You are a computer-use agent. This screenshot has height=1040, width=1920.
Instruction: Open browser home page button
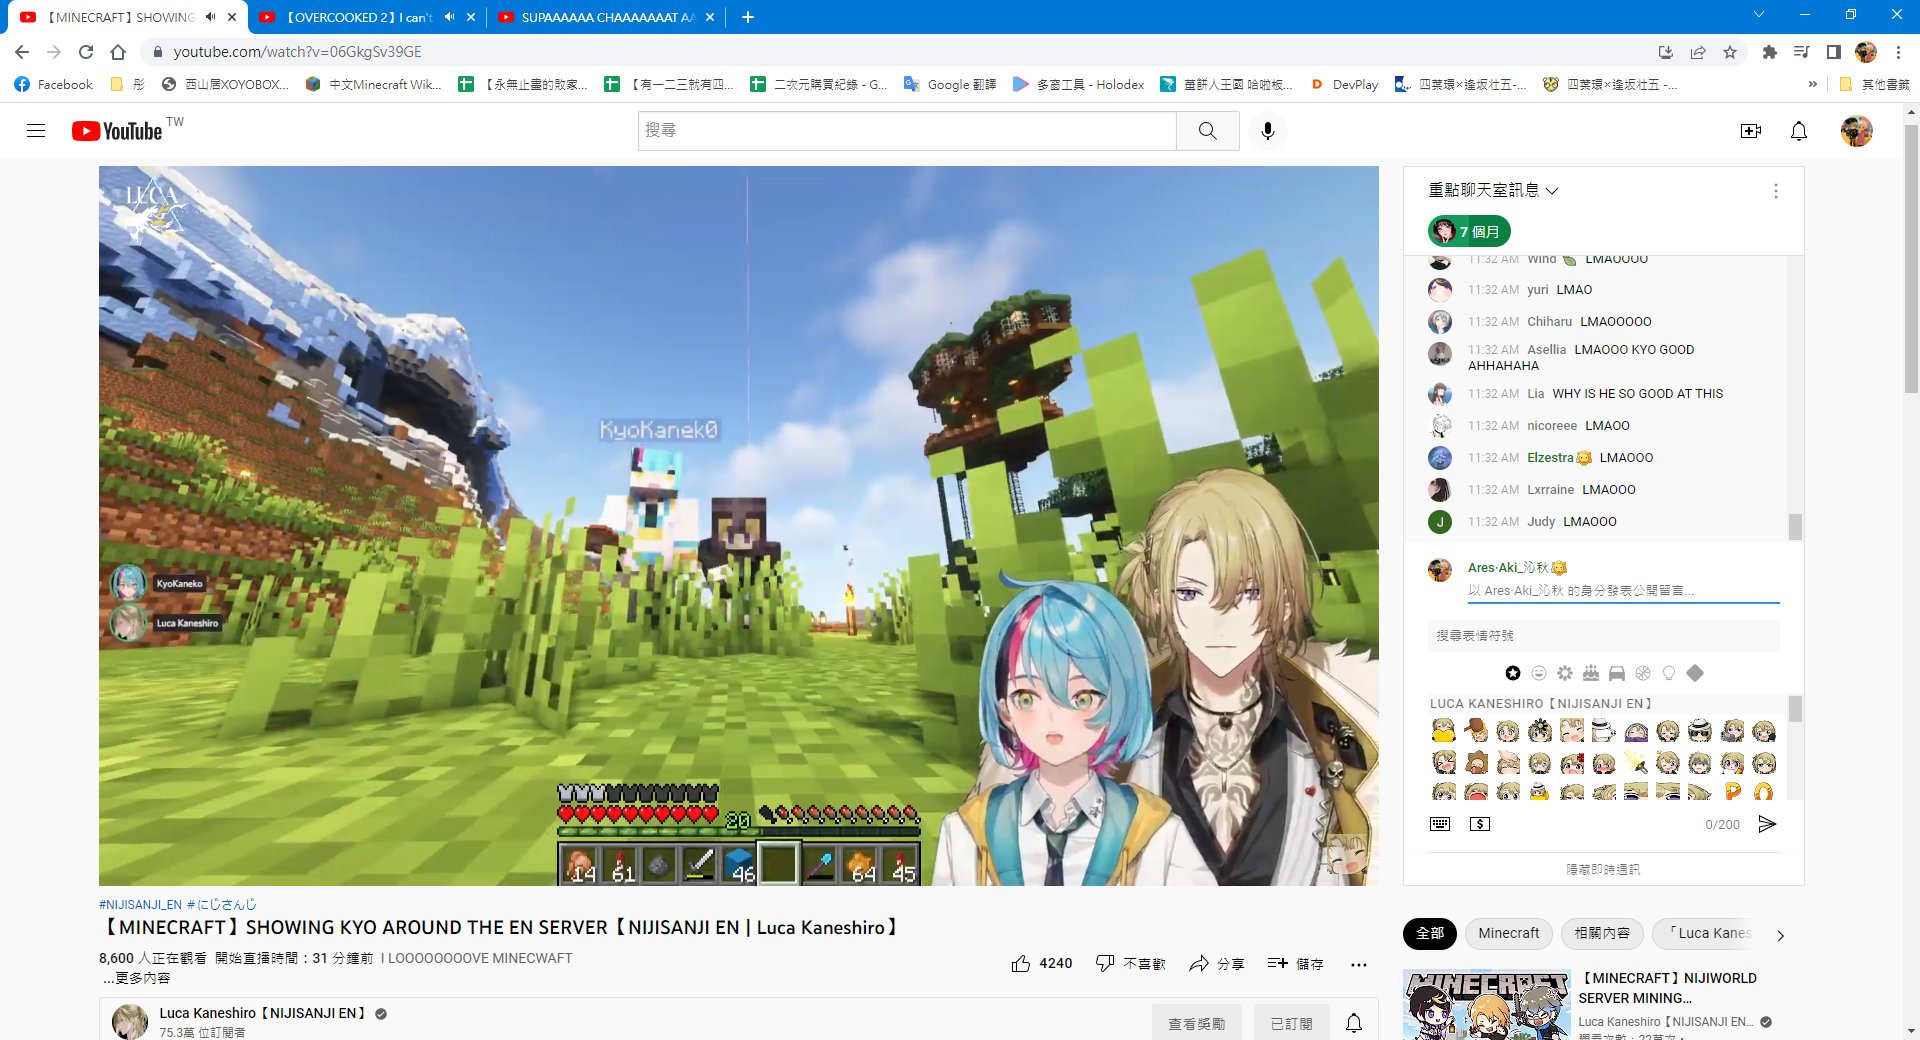118,52
